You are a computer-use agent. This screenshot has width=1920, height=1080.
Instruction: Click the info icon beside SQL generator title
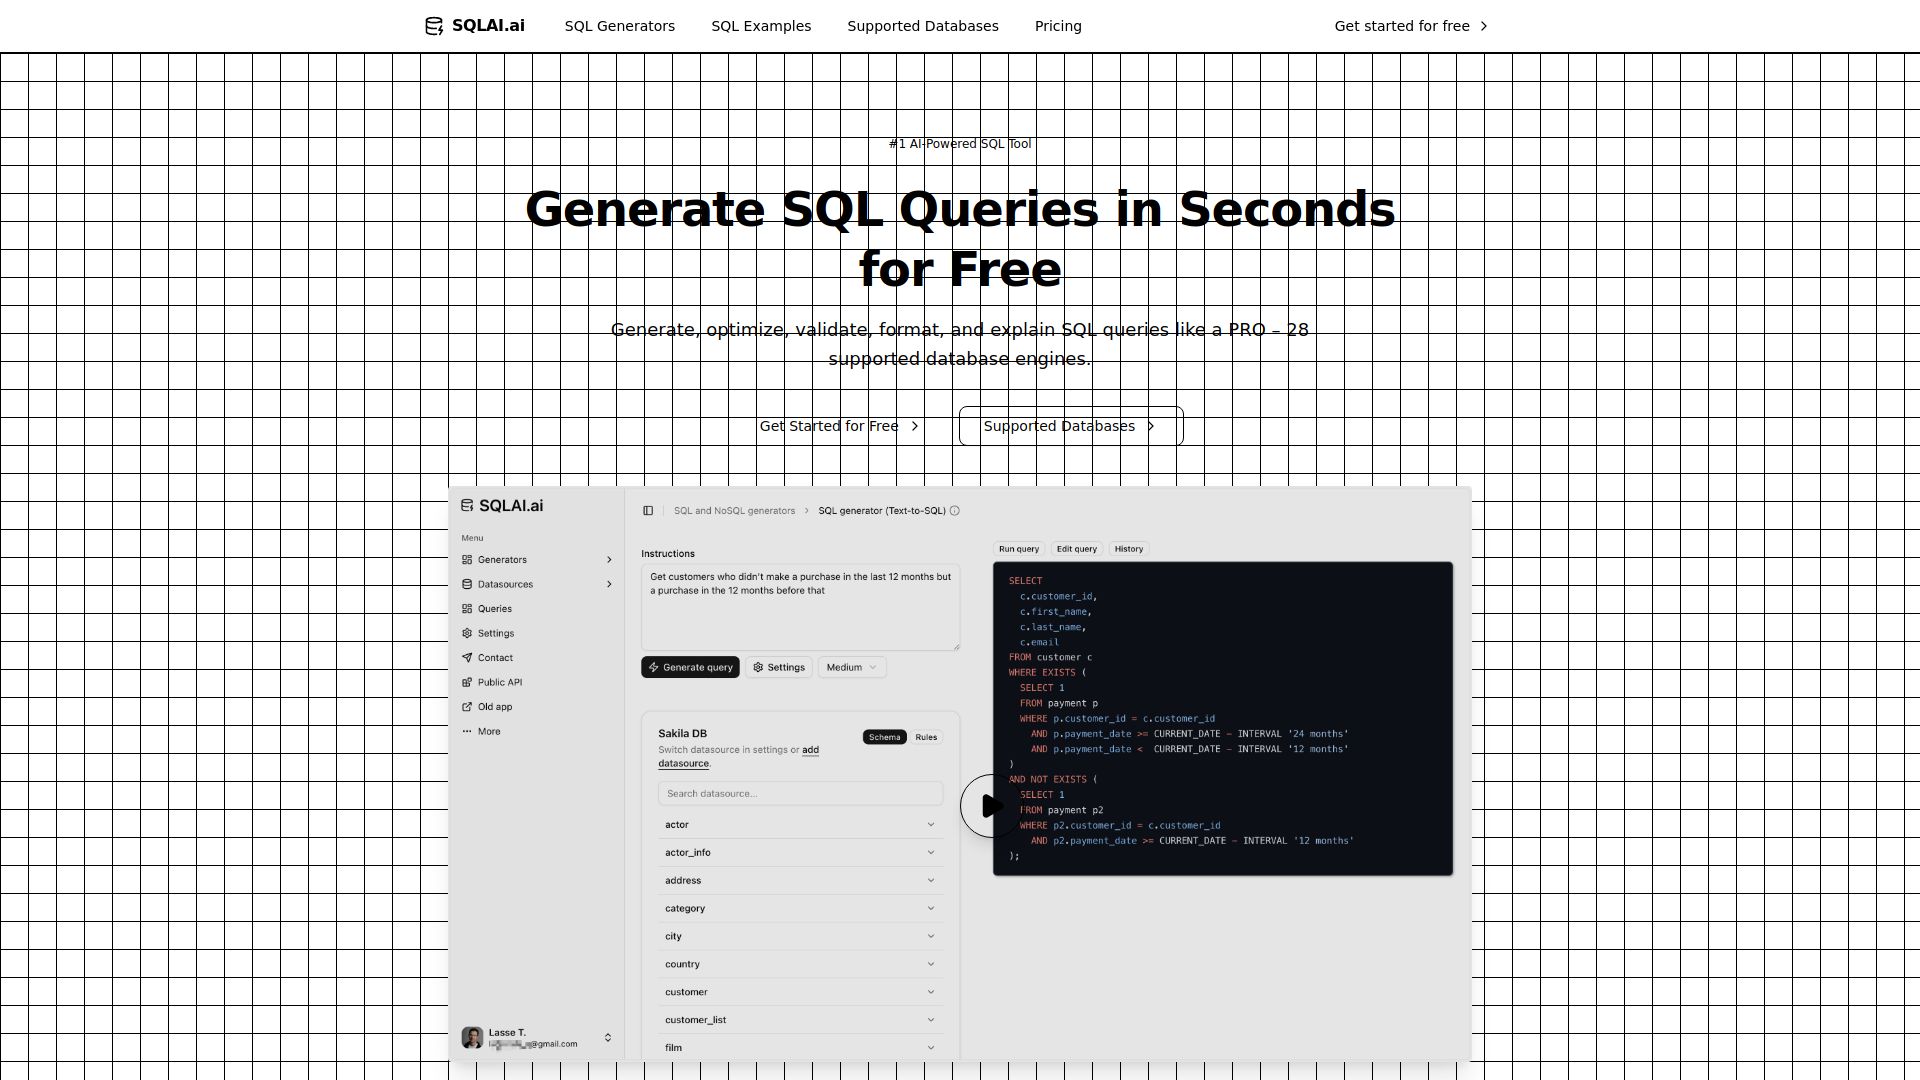coord(955,511)
